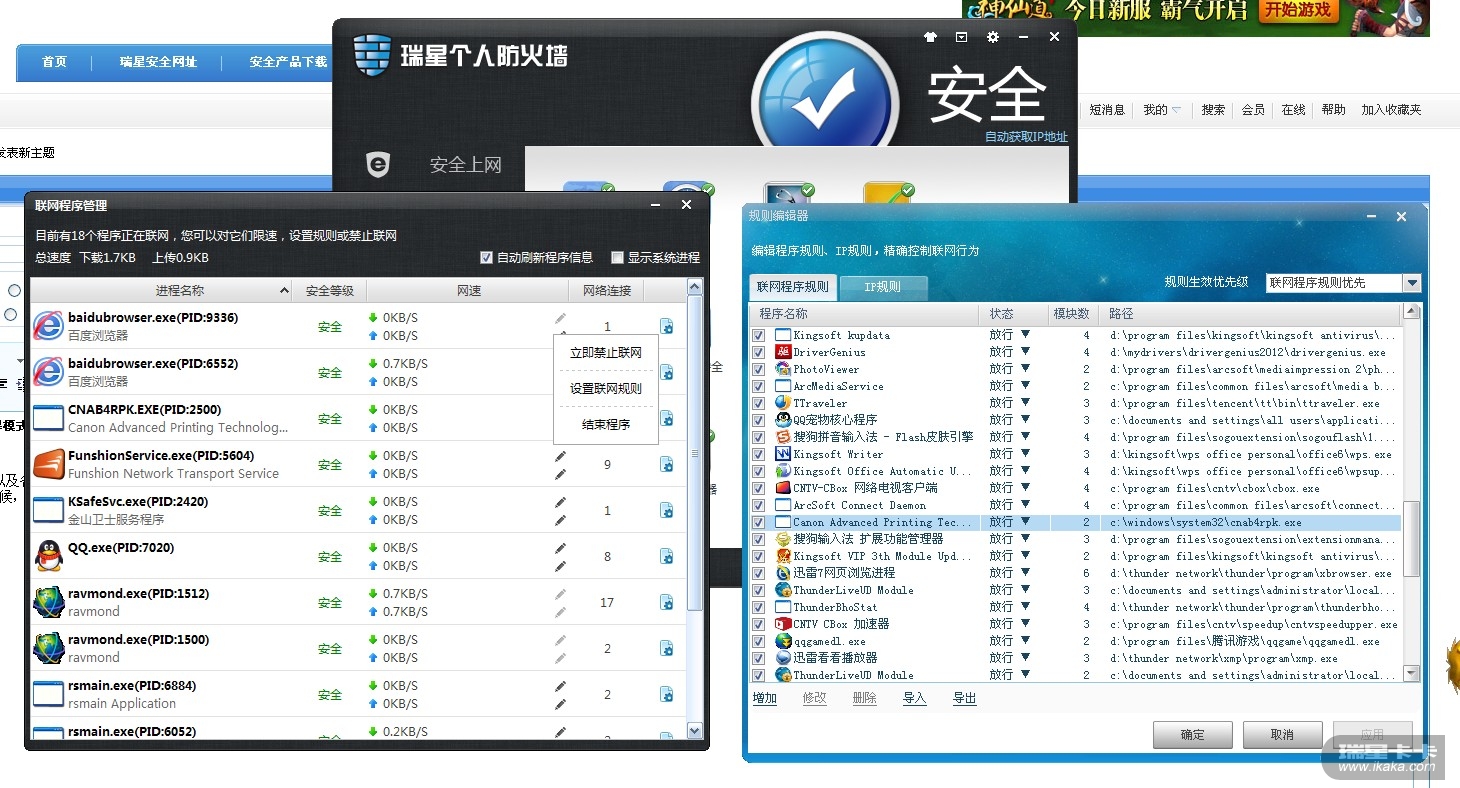Click the rule icon for QQ.exe row

coord(666,556)
